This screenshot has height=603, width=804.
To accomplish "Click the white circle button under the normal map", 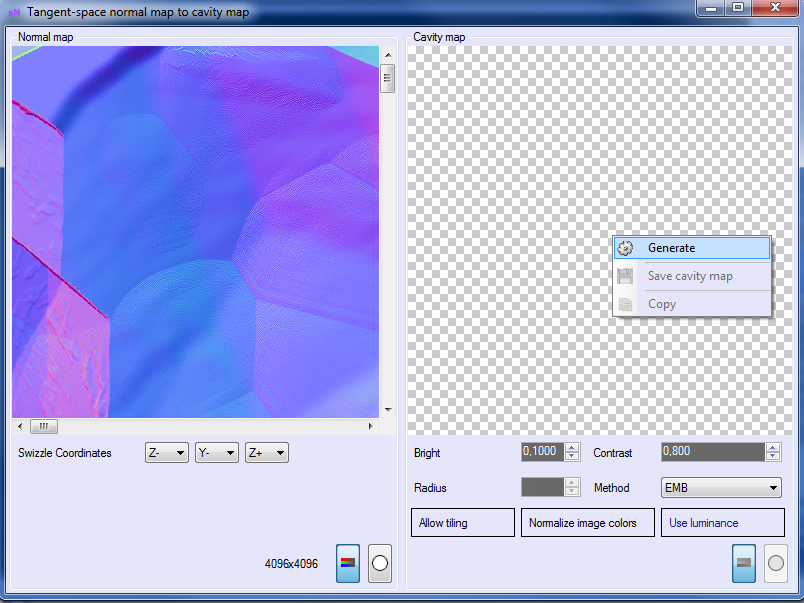I will (380, 563).
